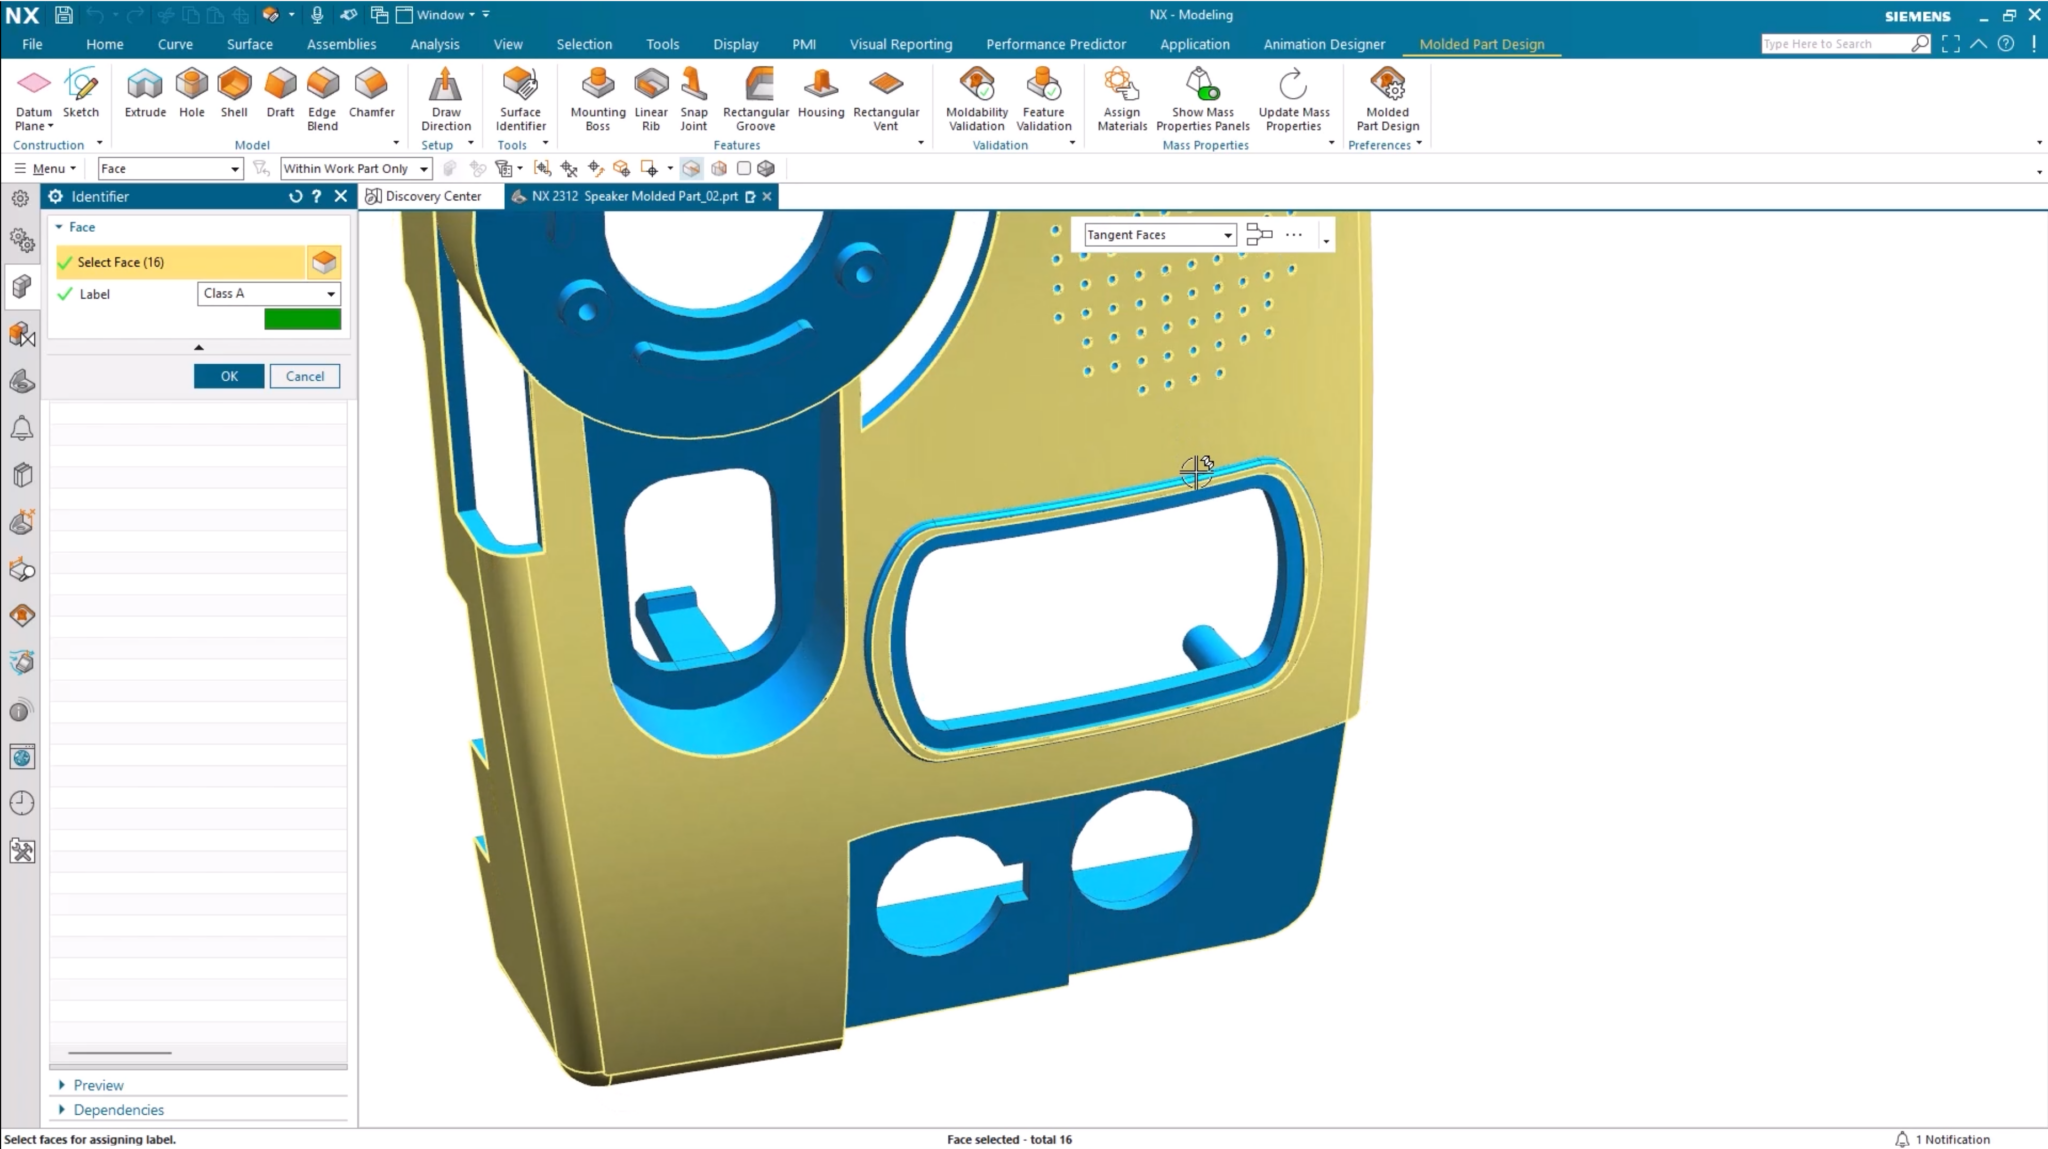The width and height of the screenshot is (2048, 1149).
Task: Reset the Identifier dialog
Action: click(x=295, y=197)
